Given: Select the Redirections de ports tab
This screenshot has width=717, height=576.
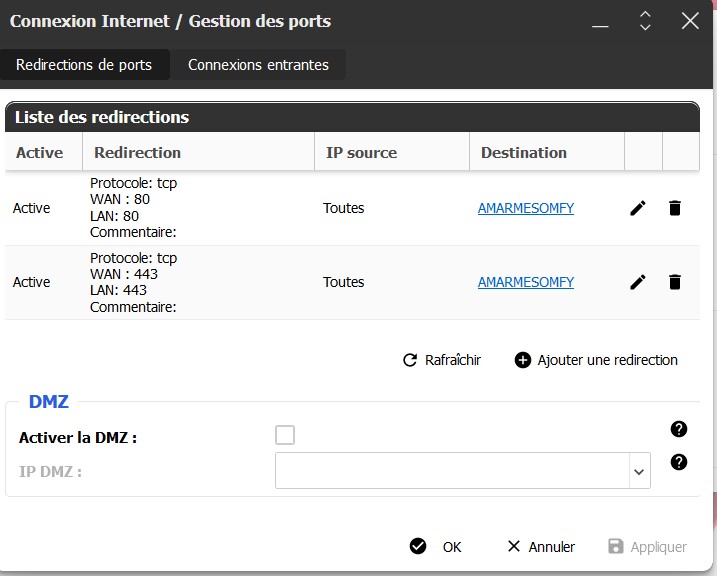Looking at the screenshot, I should [x=84, y=65].
